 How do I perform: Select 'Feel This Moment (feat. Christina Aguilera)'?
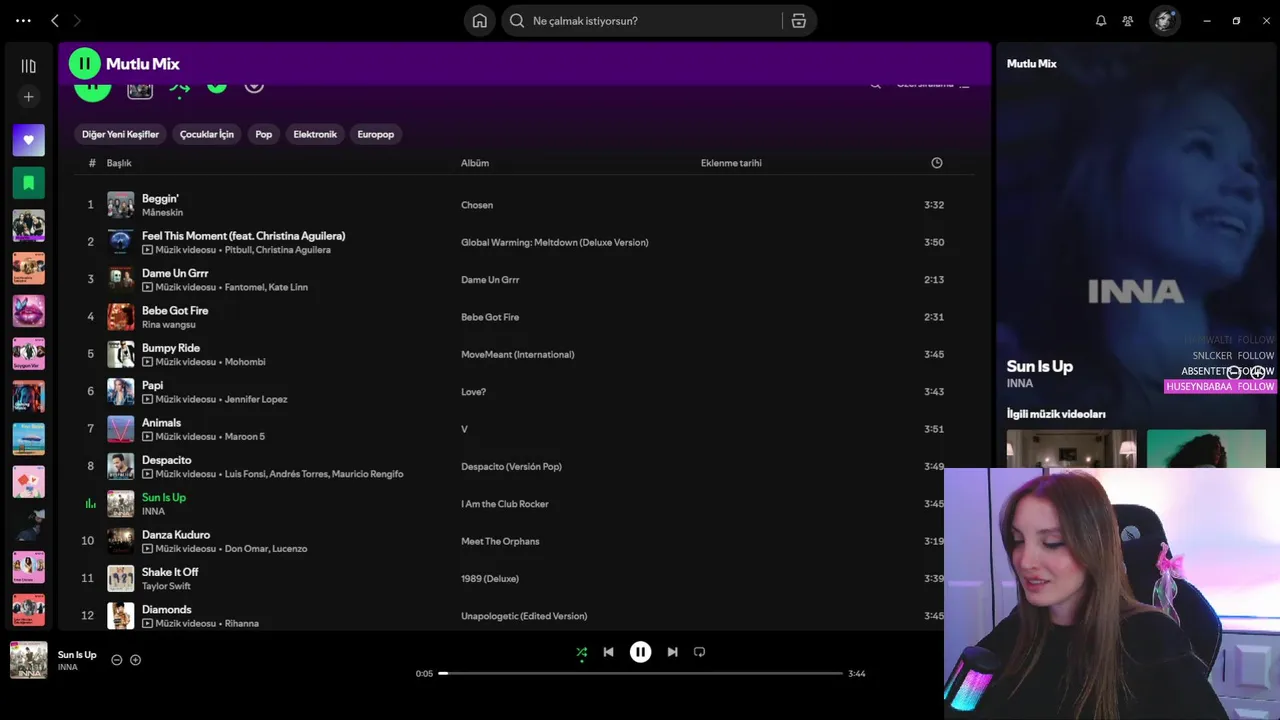(x=243, y=236)
